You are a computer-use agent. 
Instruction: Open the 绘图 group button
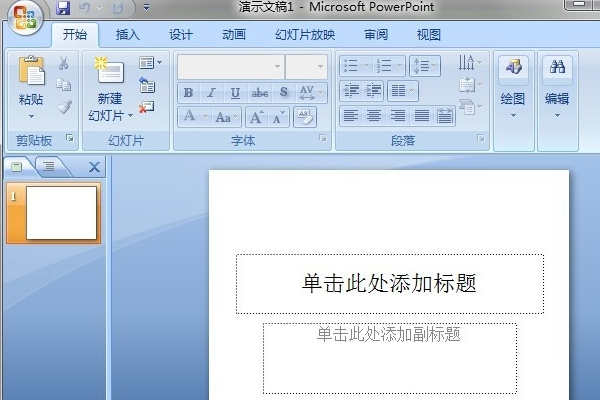[x=513, y=88]
